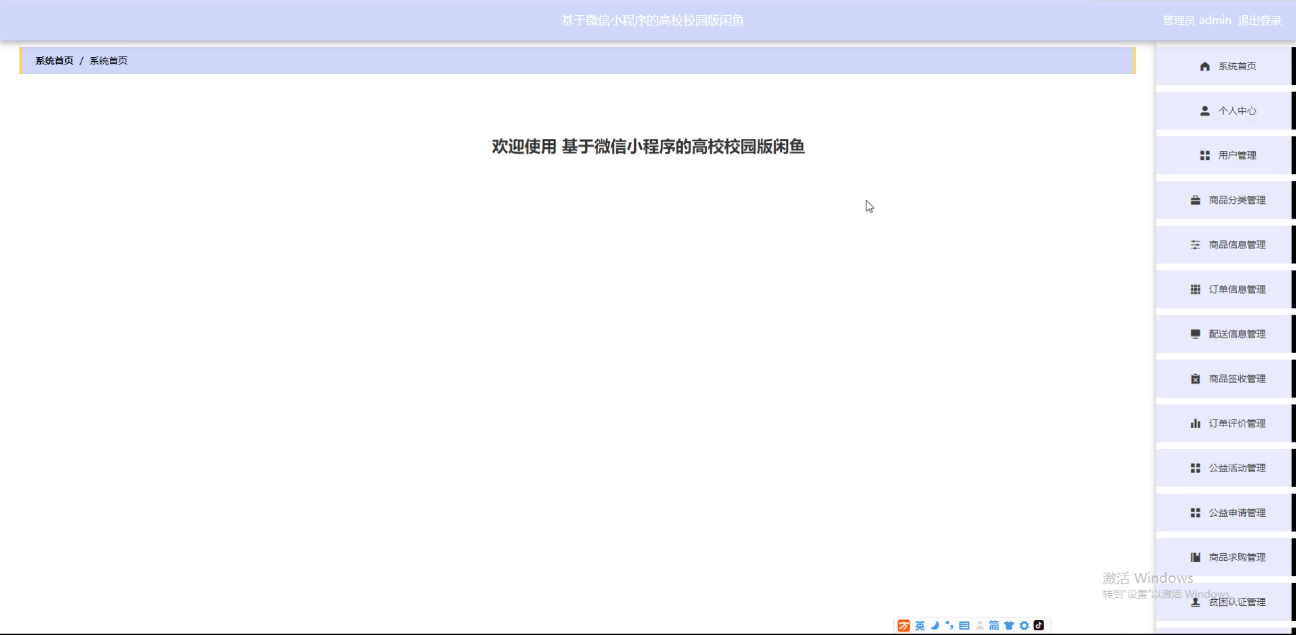1296x635 pixels.
Task: Click the filter icon beside 商品信息管理
Action: pos(1193,244)
